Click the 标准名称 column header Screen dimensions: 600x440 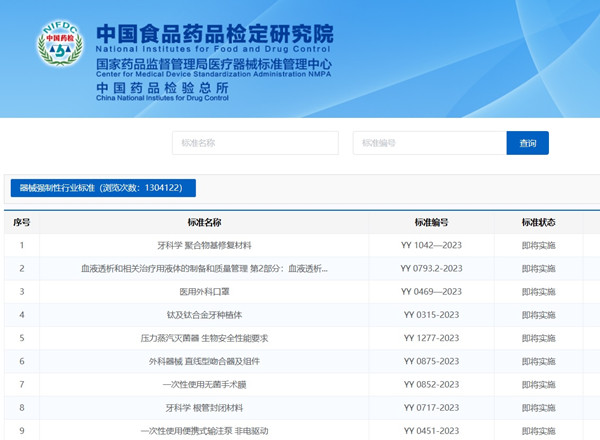click(x=204, y=222)
